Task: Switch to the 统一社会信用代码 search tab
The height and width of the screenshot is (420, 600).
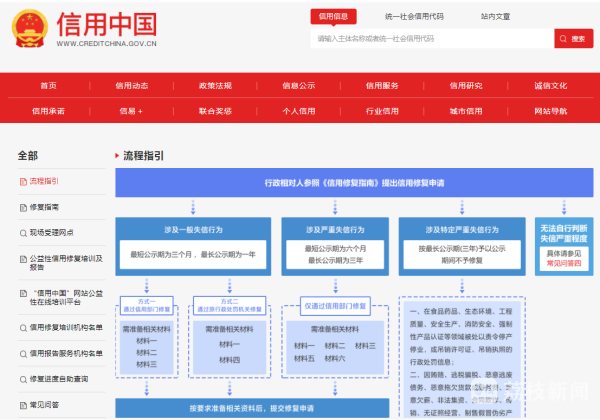Action: (x=413, y=16)
